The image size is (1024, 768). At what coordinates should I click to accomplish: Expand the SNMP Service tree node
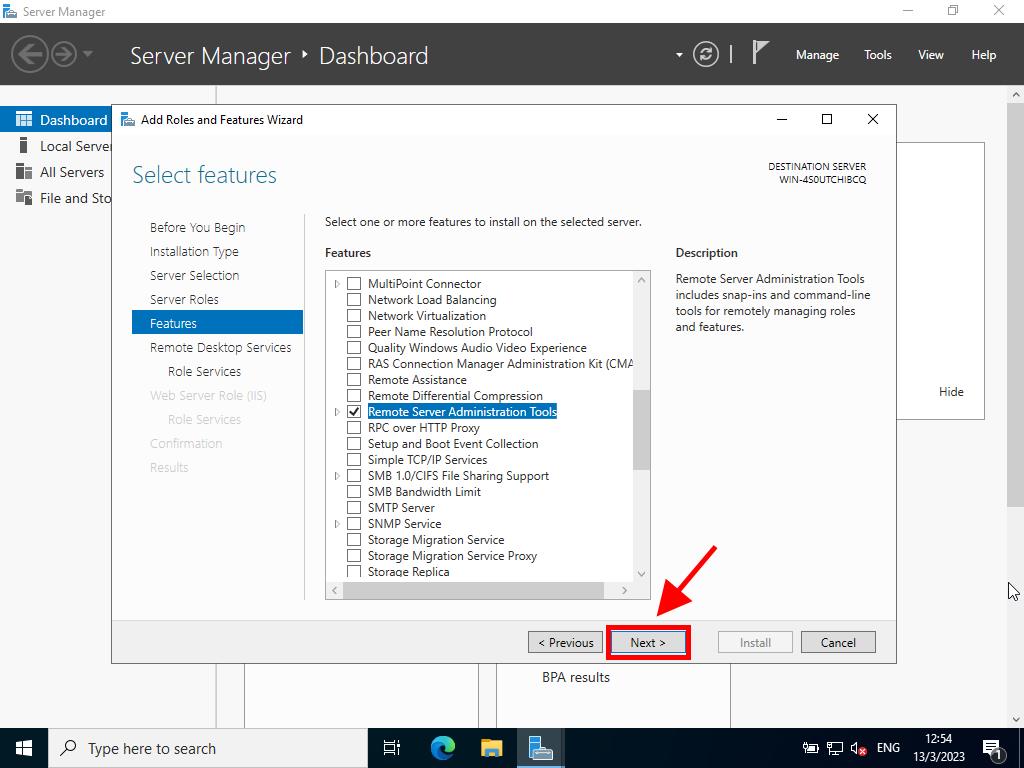tap(337, 524)
